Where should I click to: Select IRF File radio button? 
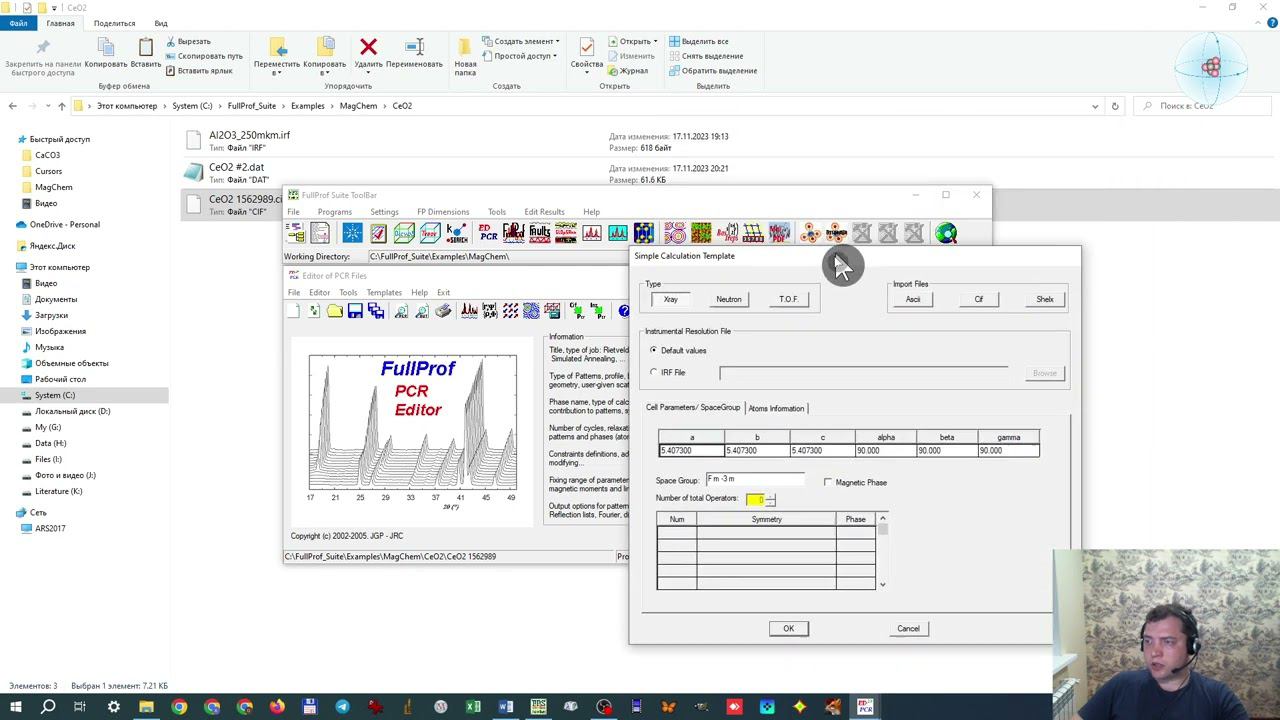click(653, 372)
